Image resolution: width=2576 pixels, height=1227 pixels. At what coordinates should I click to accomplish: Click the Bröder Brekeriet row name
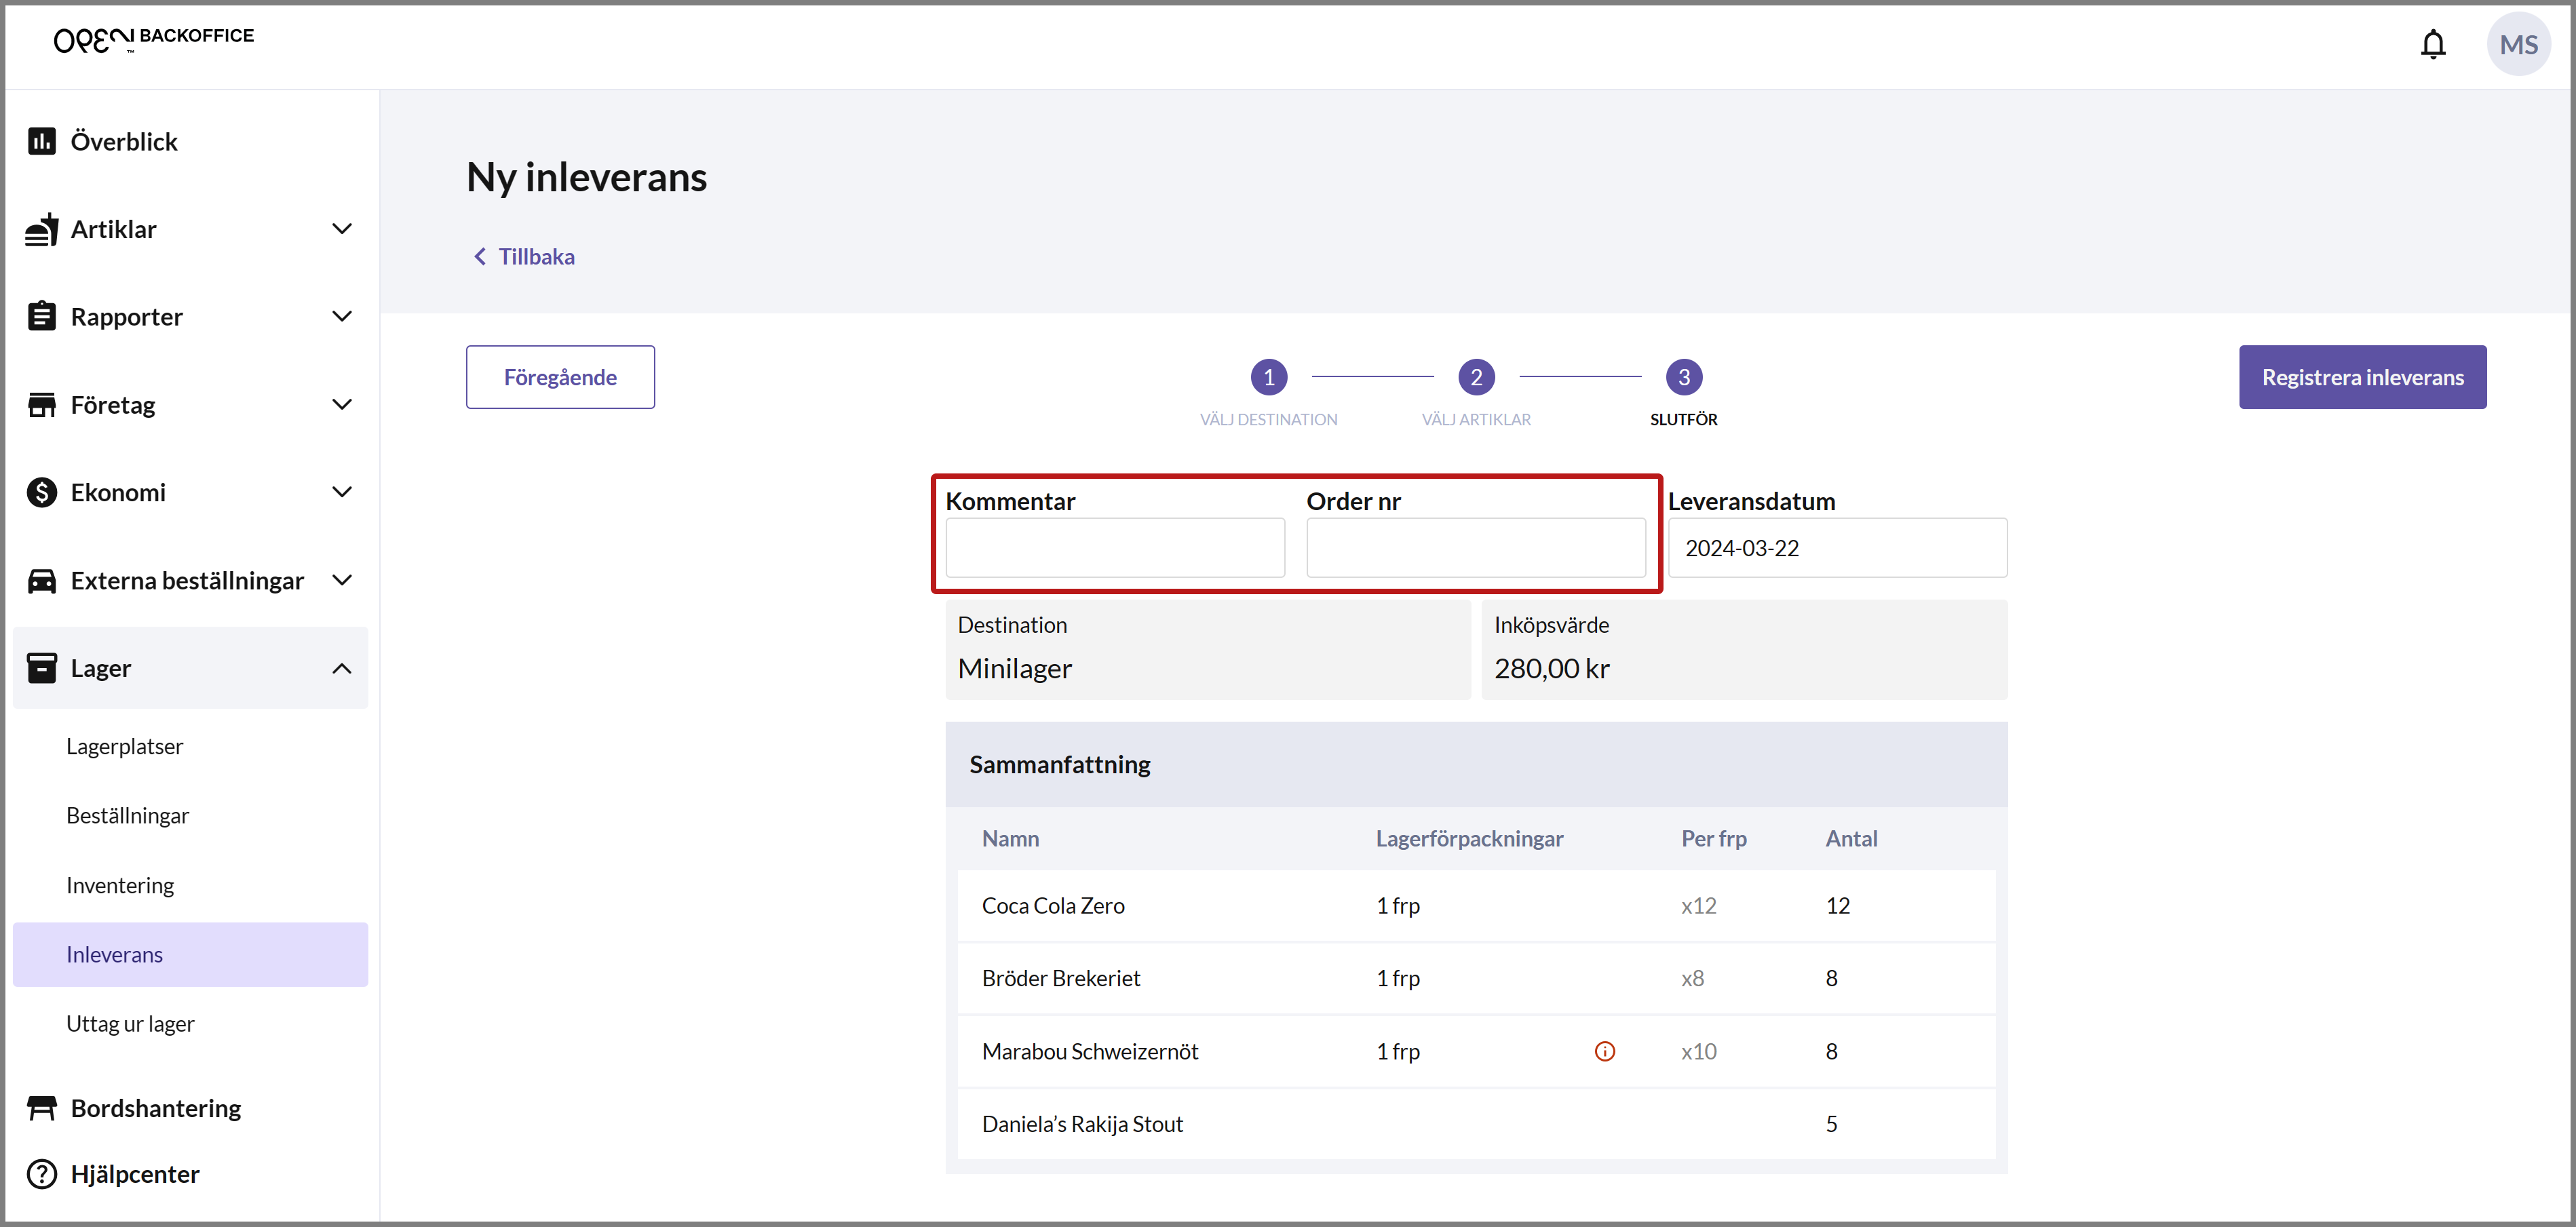coord(1060,978)
